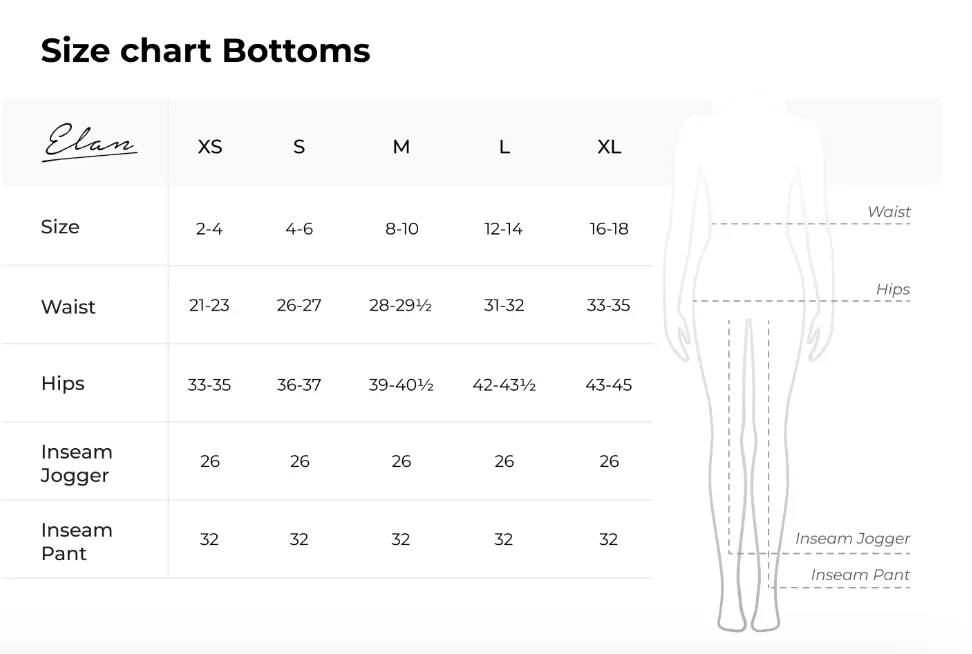Click the Inseam Jogger row label

click(x=77, y=464)
